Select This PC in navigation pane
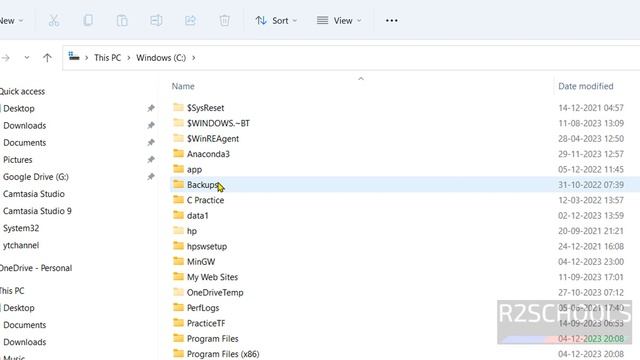 [12, 291]
